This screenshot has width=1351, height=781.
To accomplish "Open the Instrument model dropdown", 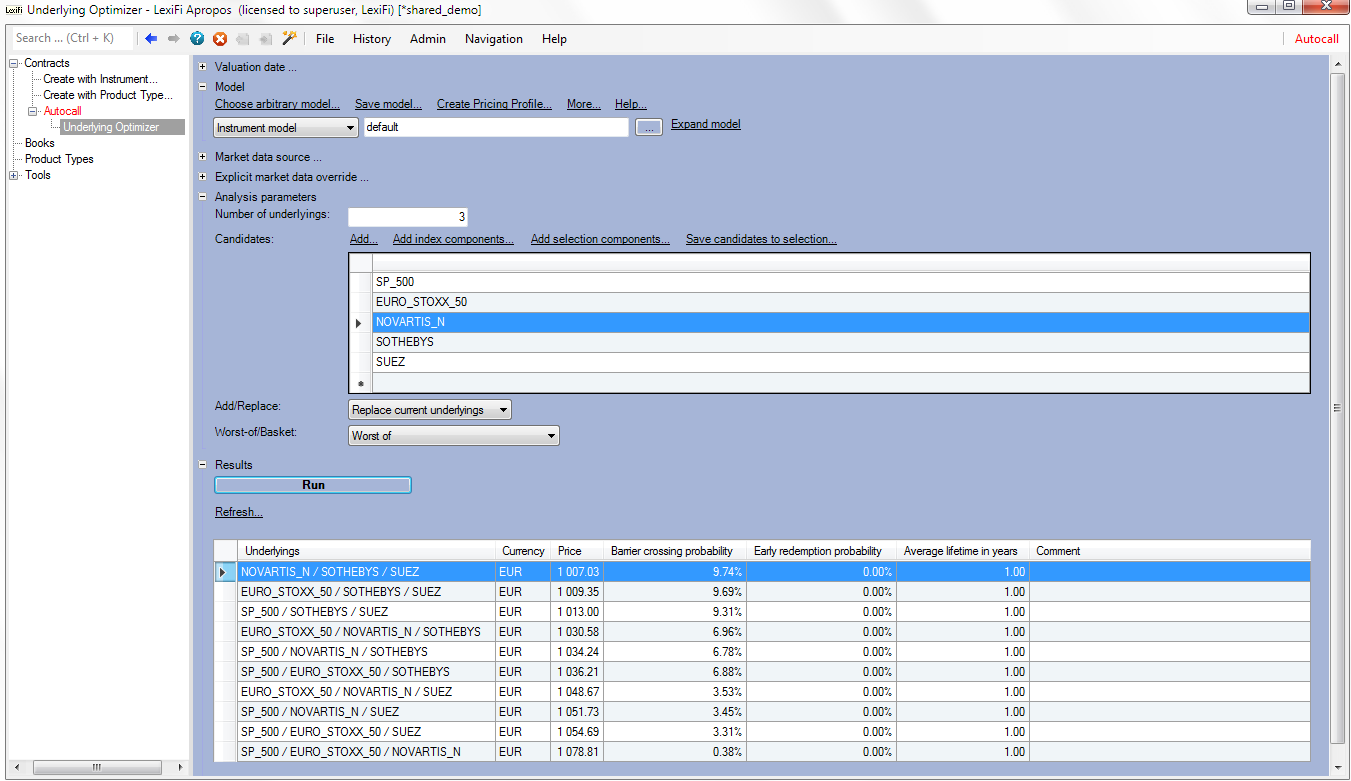I will pyautogui.click(x=286, y=128).
